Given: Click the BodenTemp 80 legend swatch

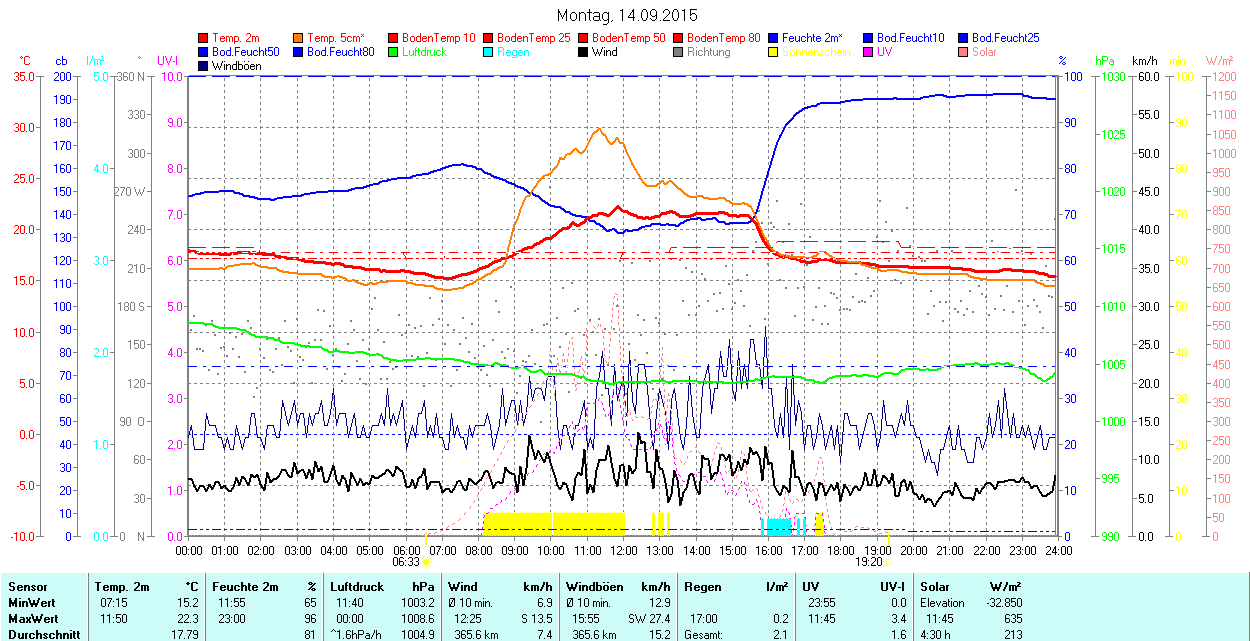Looking at the screenshot, I should pos(677,38).
